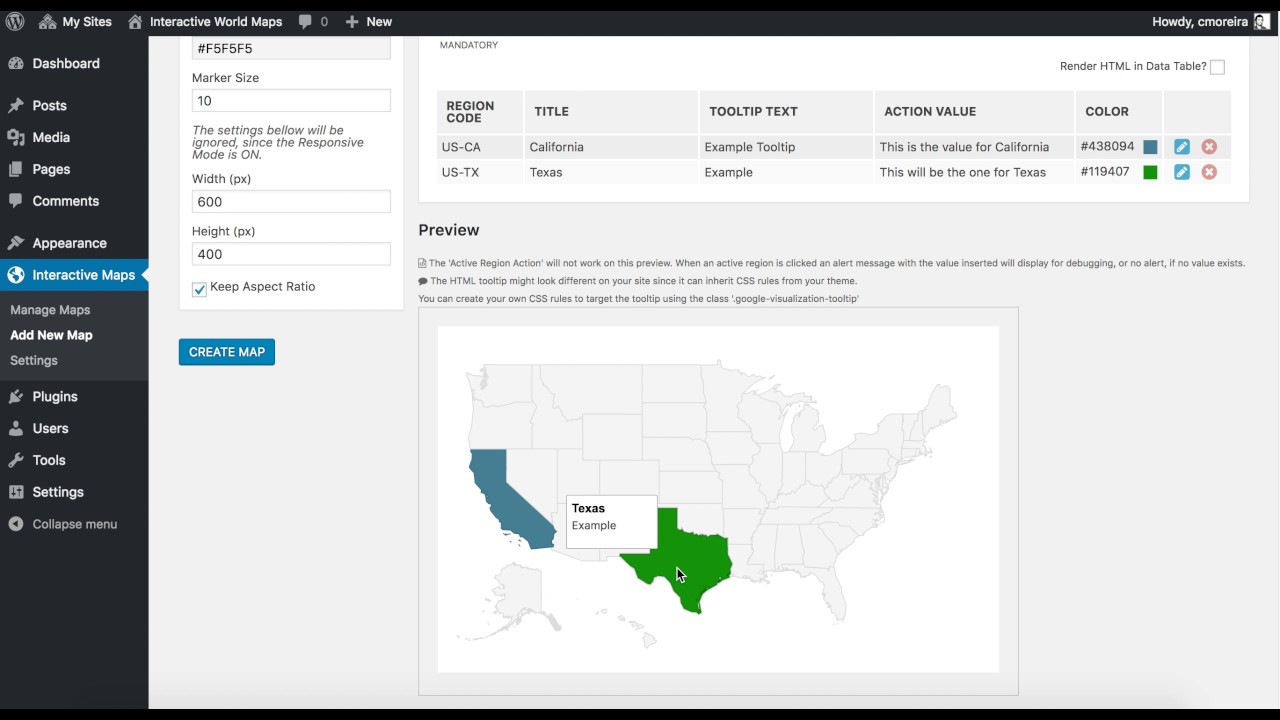This screenshot has width=1280, height=720.
Task: Edit the California row entry
Action: 1182,147
